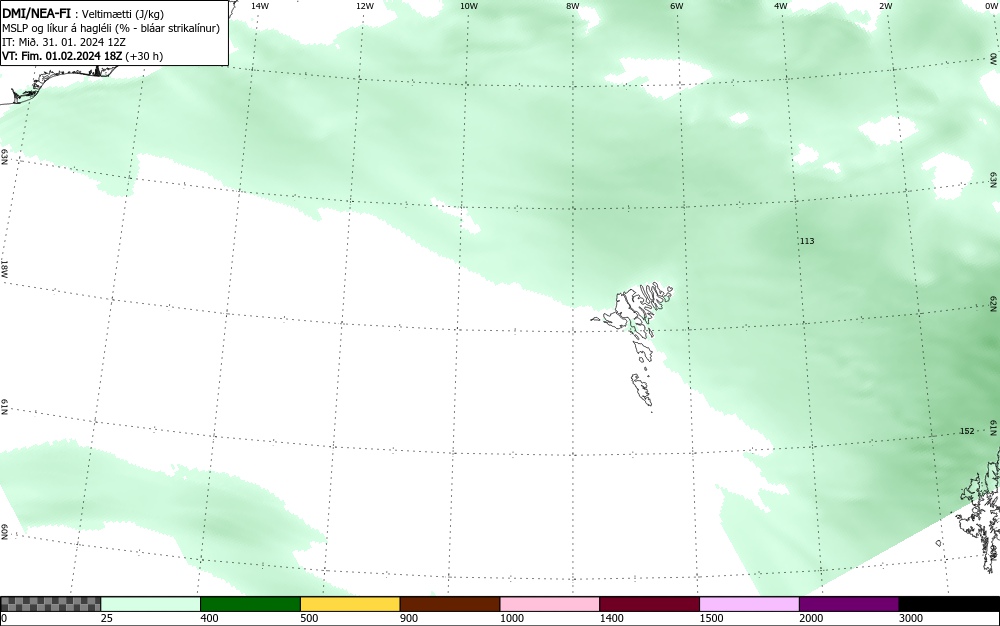The height and width of the screenshot is (626, 1000).
Task: Select the legend value 1000
Action: coord(511,618)
